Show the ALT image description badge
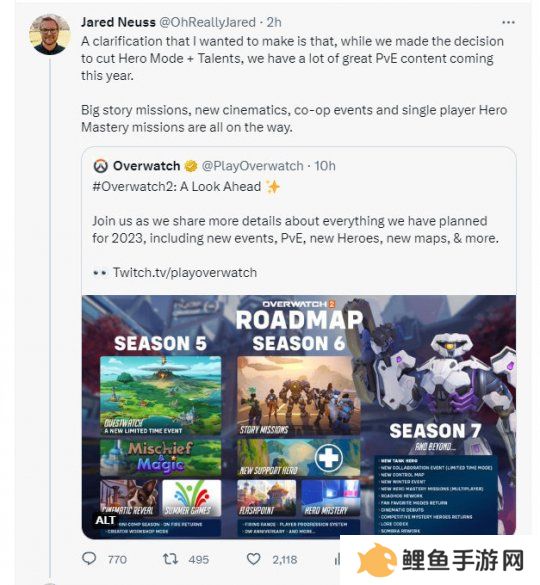Image resolution: width=540 pixels, height=585 pixels. coord(106,520)
